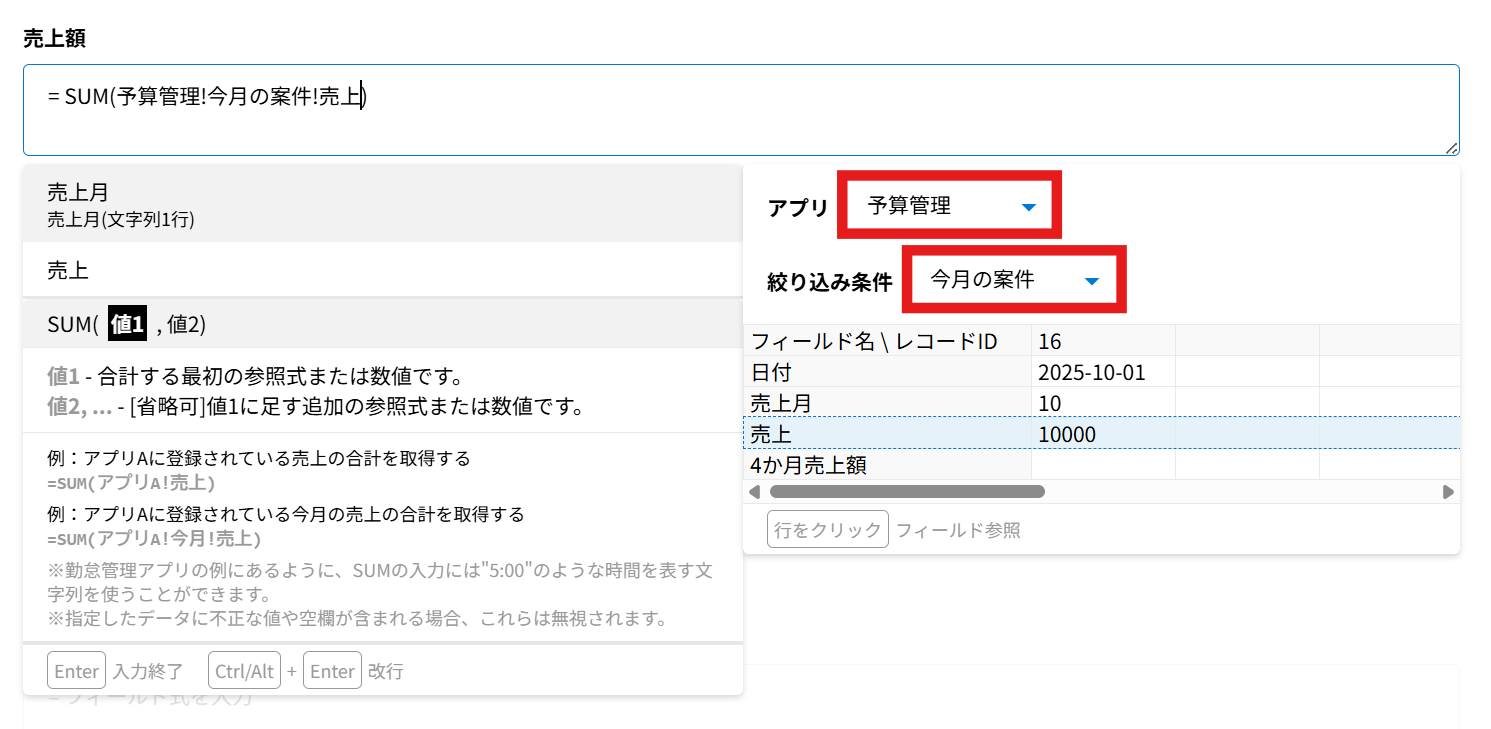Select the 4か月売上額 row in the table
1491x729 pixels.
[x=808, y=465]
